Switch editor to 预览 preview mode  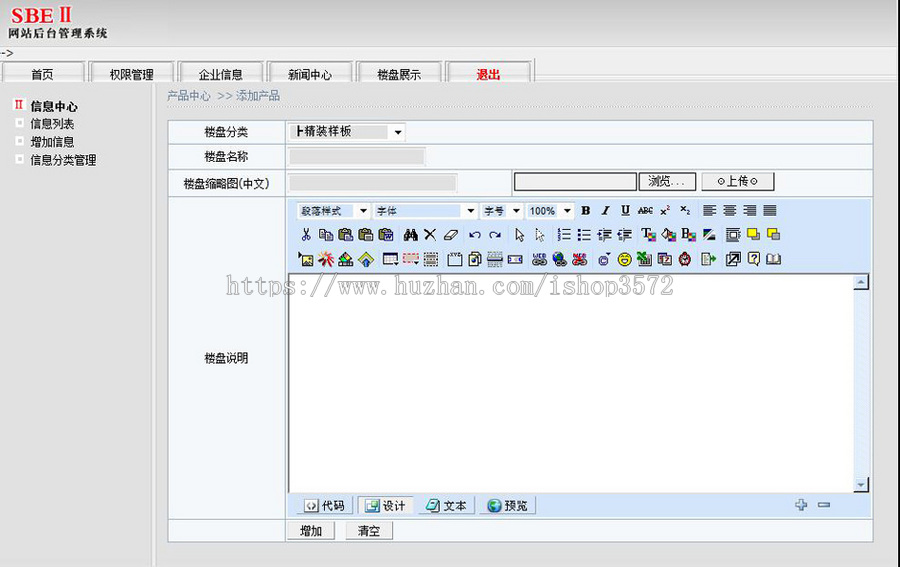pyautogui.click(x=507, y=506)
